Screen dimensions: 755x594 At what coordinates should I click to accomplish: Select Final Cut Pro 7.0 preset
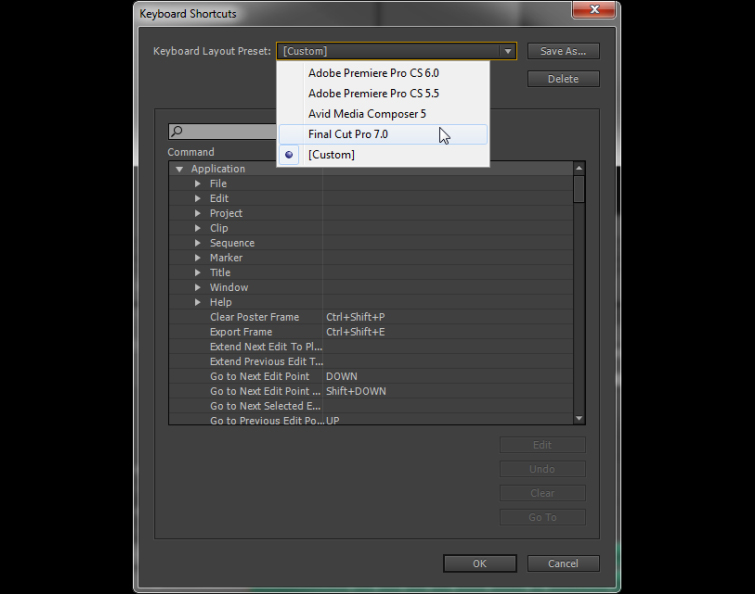383,134
